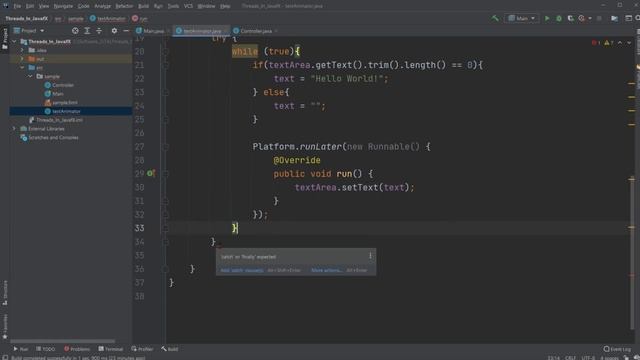
Task: Collapse all in the Project panel toolbar
Action: [99, 31]
